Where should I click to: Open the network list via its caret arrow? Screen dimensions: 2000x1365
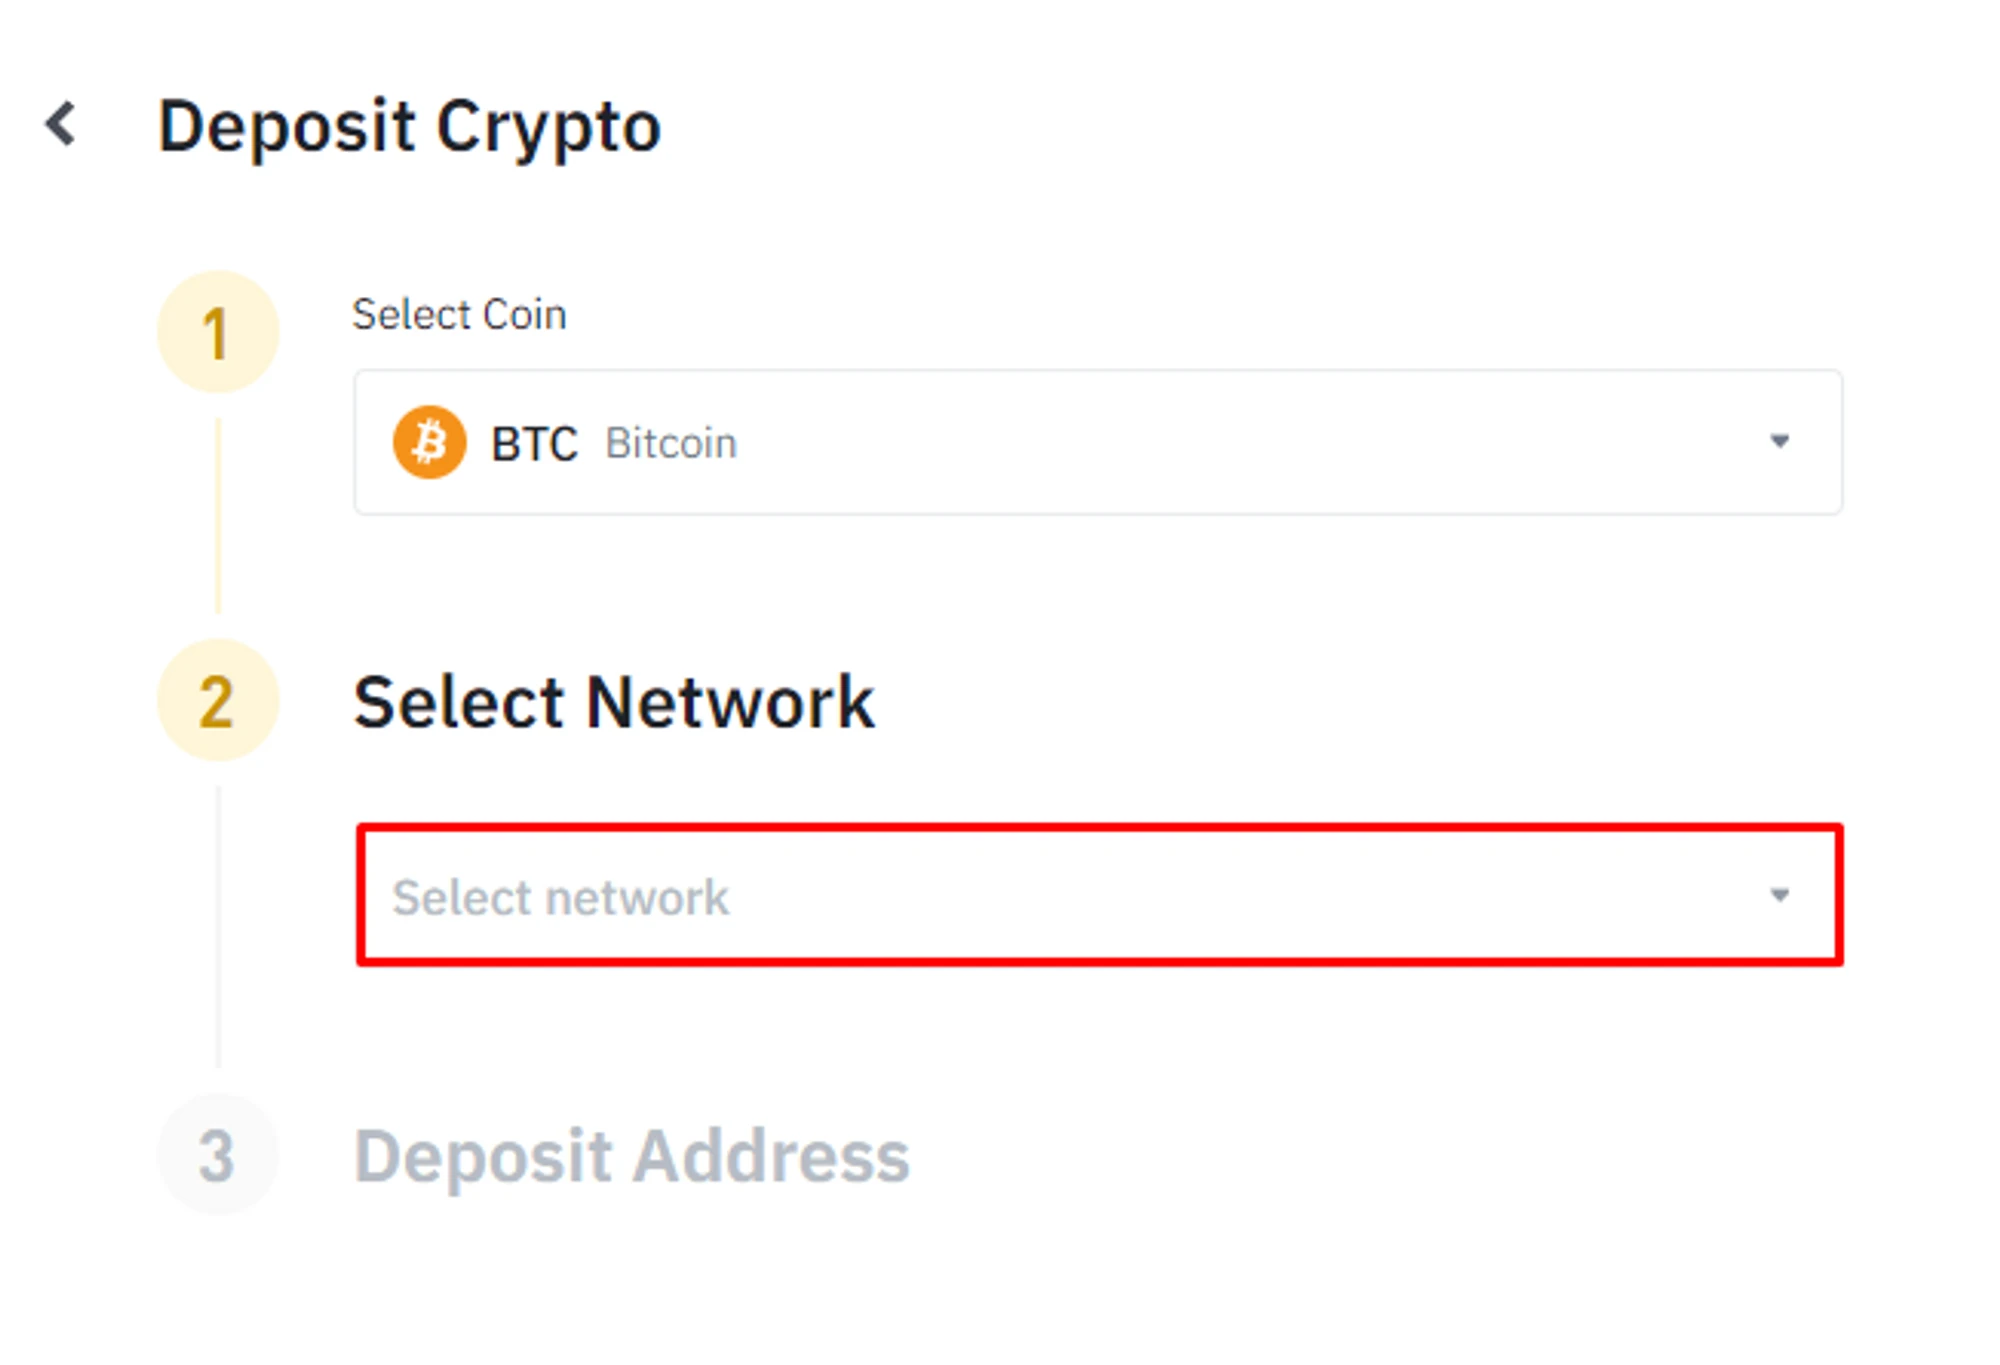point(1779,895)
